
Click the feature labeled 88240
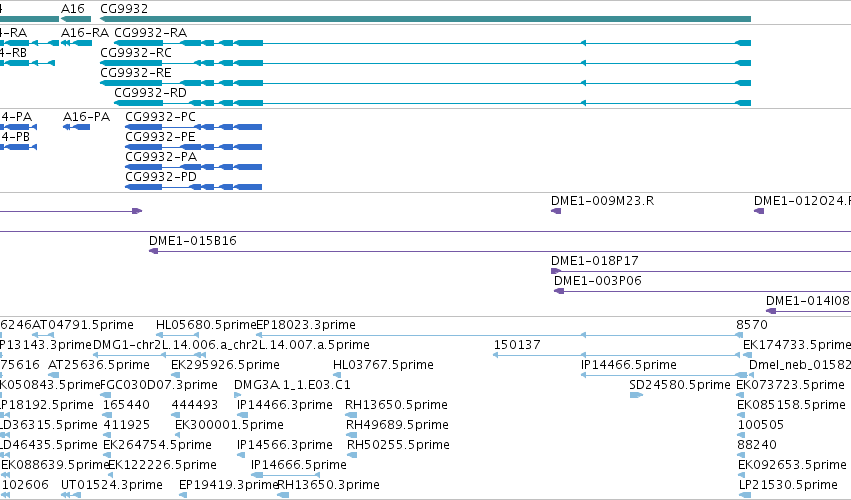(x=741, y=455)
